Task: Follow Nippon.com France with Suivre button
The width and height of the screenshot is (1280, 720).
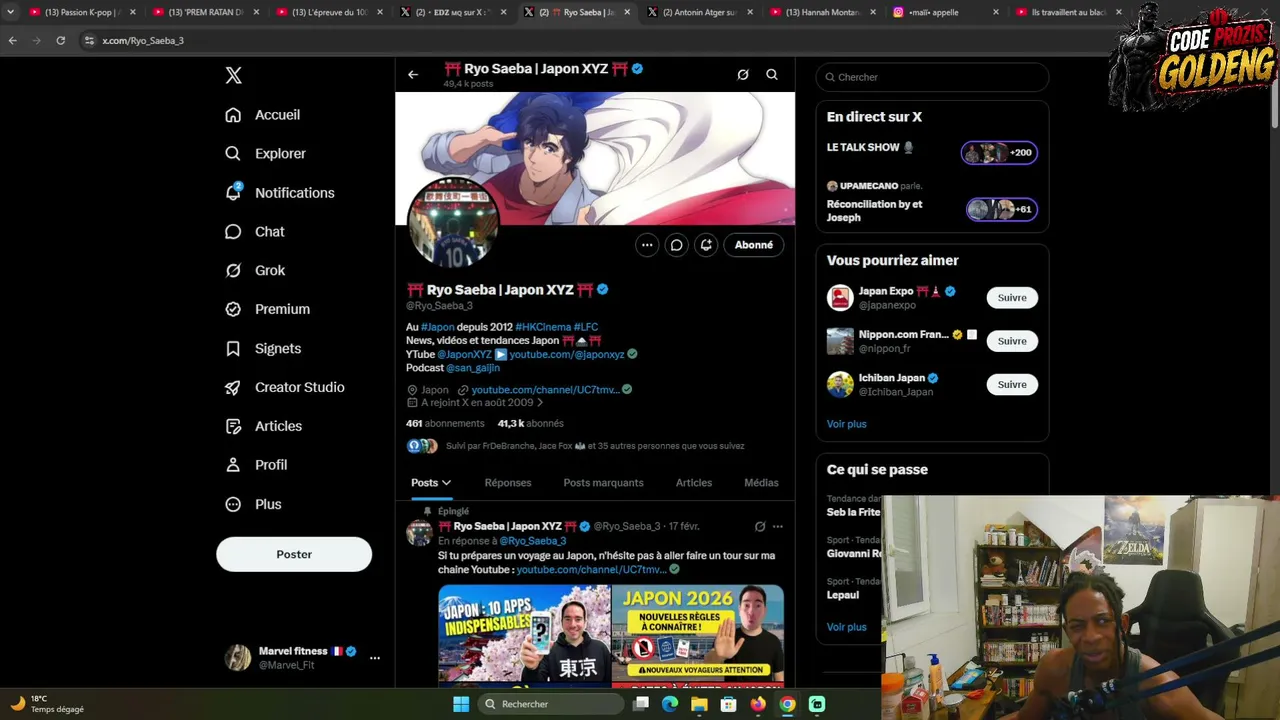Action: click(x=1012, y=341)
